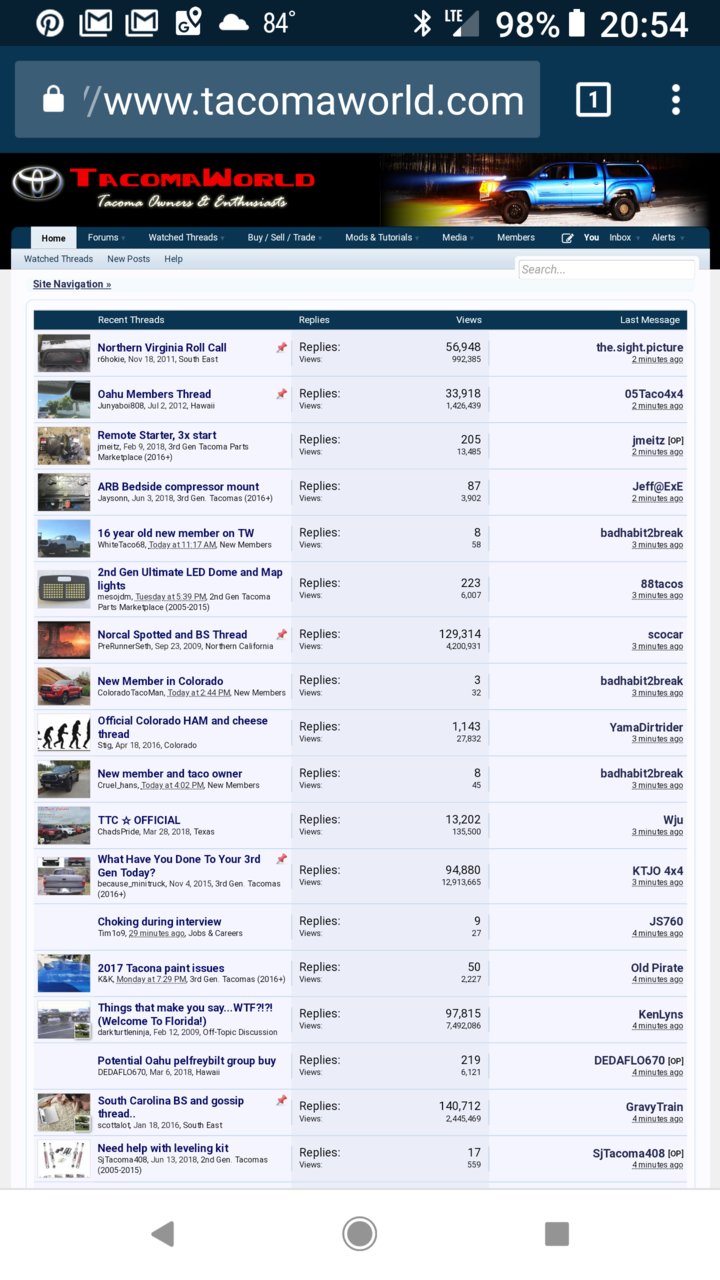Expand the Mods & Tutorials dropdown
The height and width of the screenshot is (1280, 720).
pyautogui.click(x=417, y=239)
